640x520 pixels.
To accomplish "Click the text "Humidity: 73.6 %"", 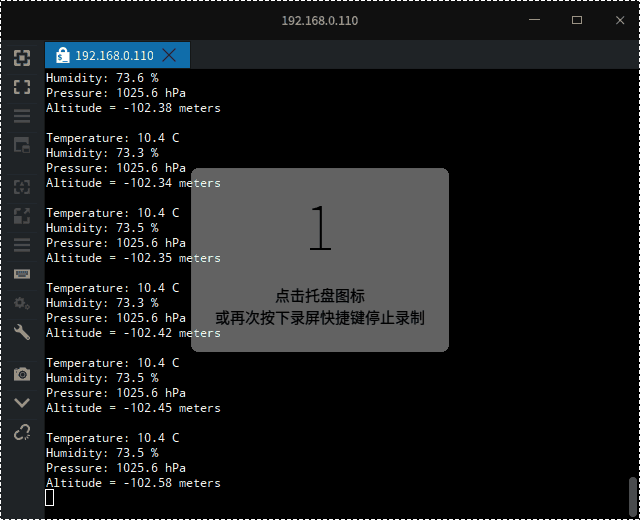I will click(102, 78).
